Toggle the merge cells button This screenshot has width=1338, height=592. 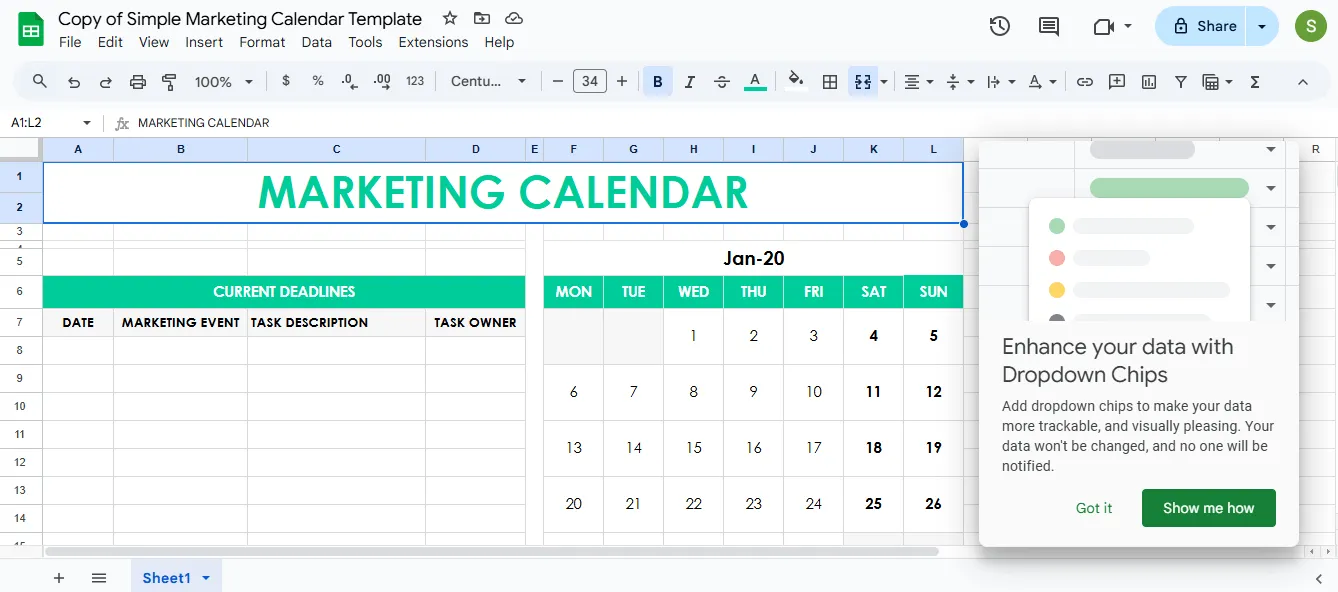[x=863, y=82]
